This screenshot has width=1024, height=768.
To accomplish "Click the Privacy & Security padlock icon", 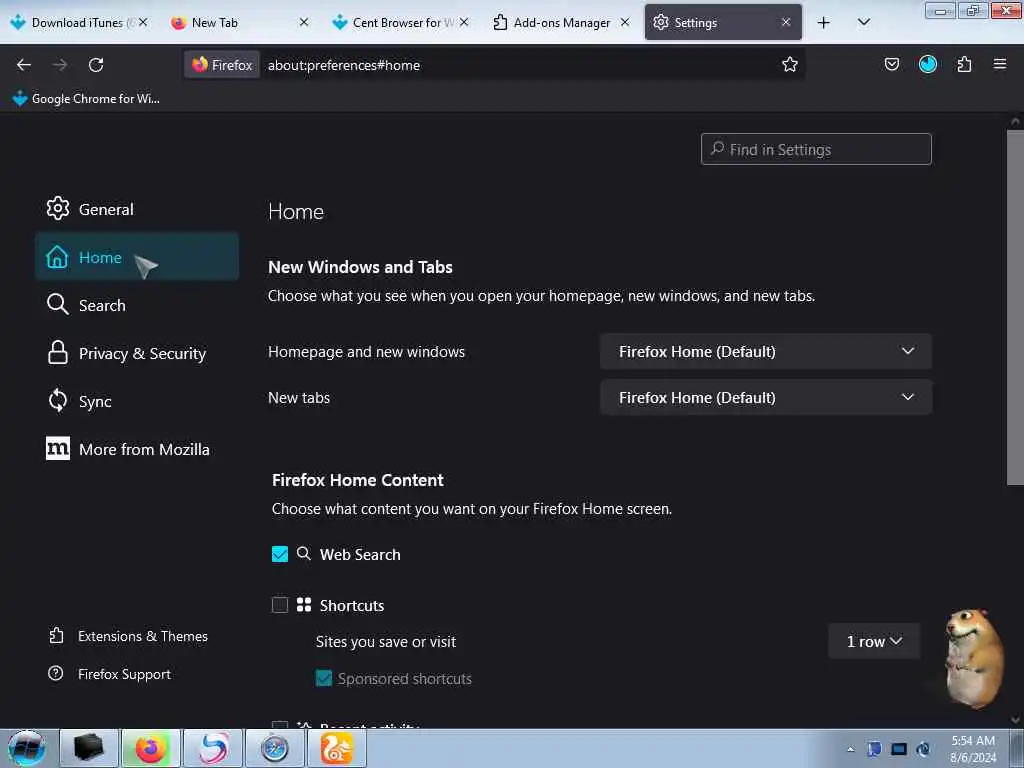I will (57, 352).
